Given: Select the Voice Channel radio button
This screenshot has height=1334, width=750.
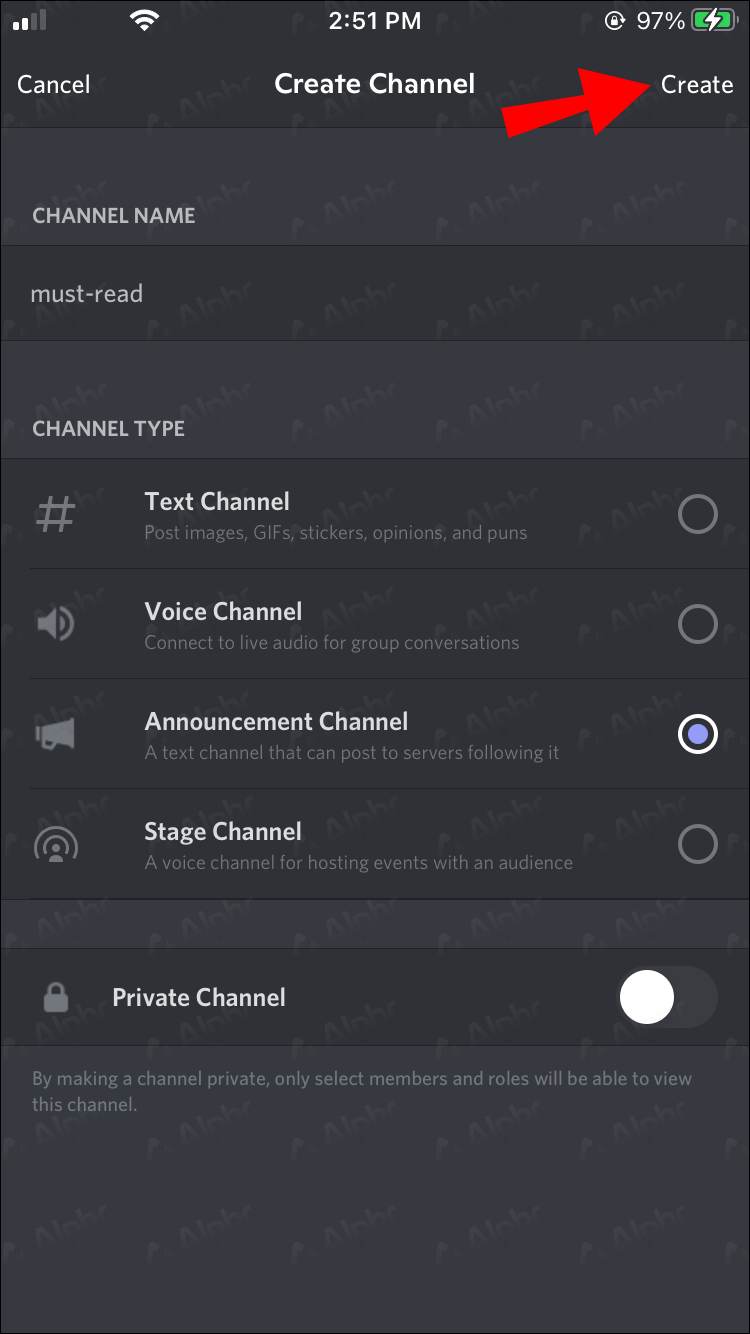Looking at the screenshot, I should click(x=697, y=625).
